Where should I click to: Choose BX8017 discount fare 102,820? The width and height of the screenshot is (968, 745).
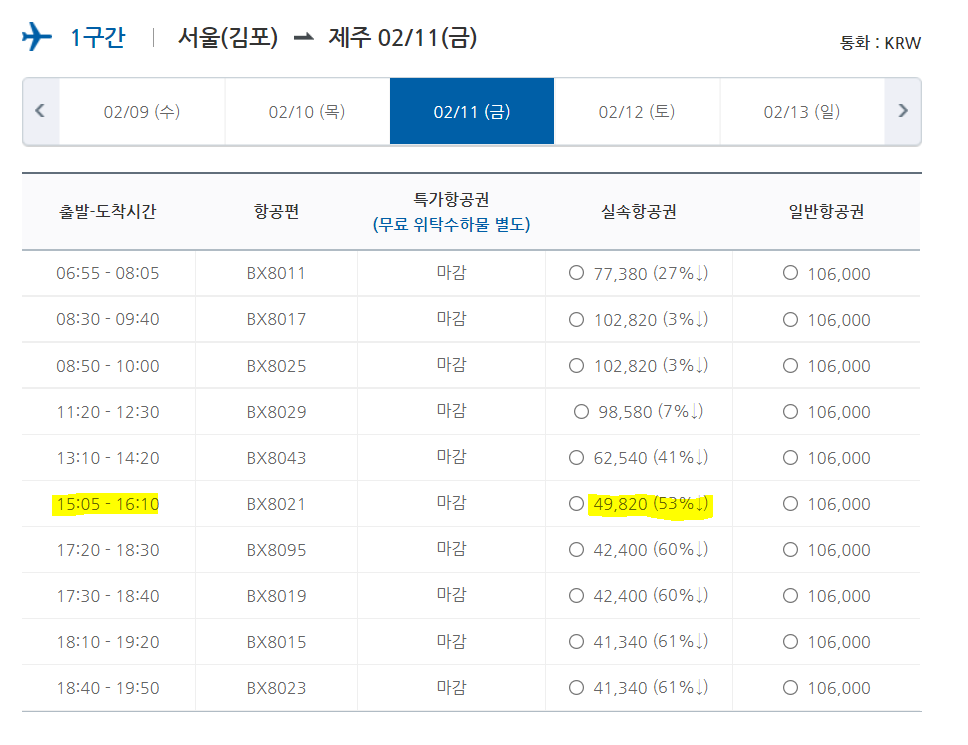coord(576,319)
